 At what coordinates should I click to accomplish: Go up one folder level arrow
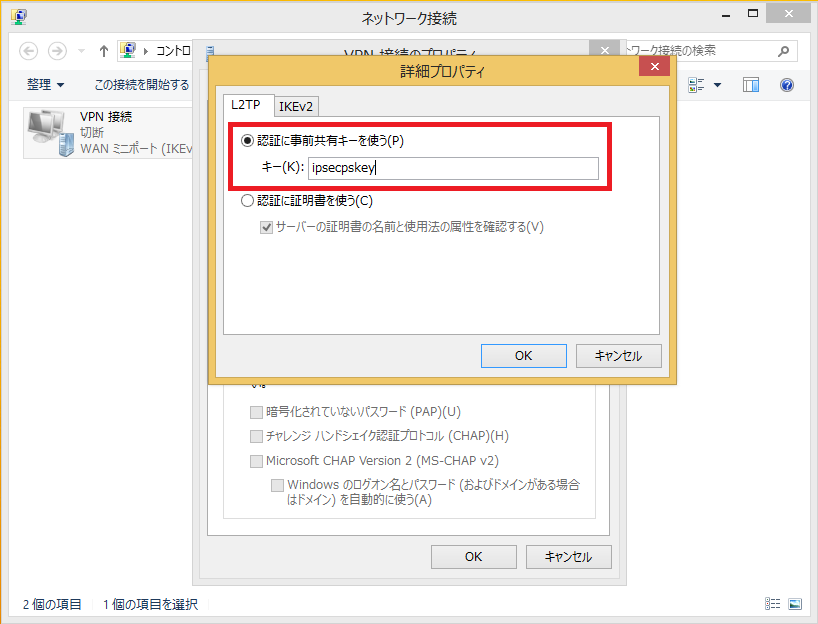(103, 51)
